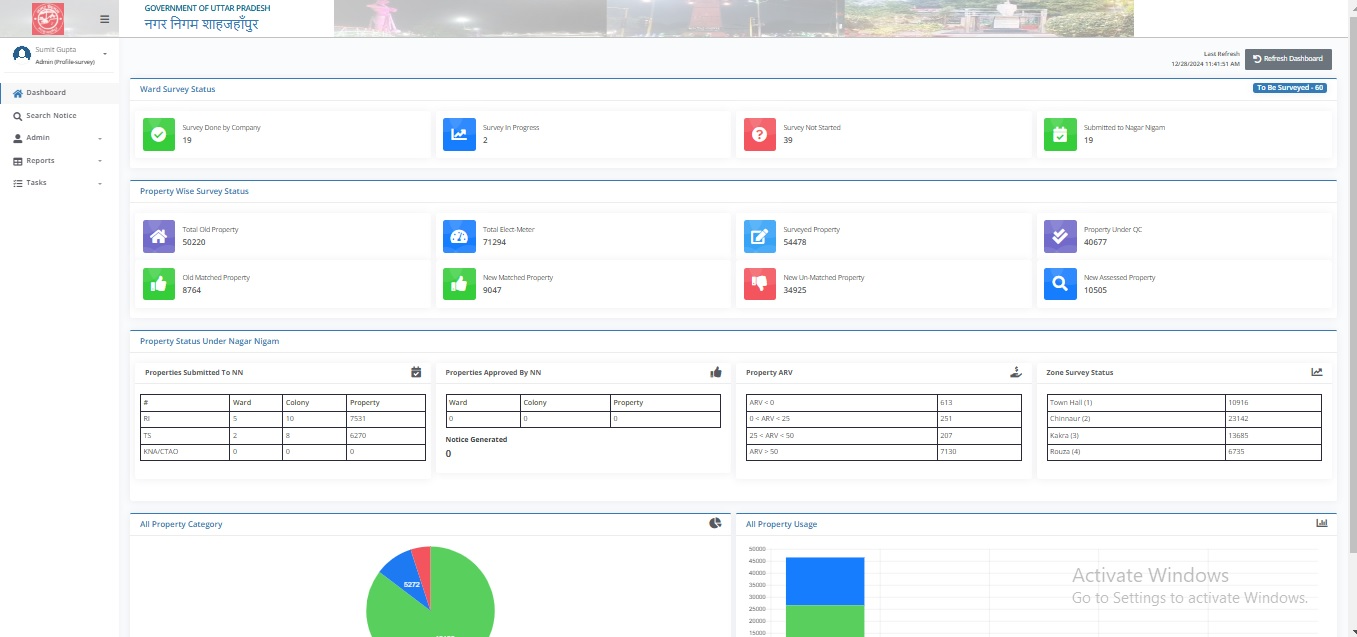Click the blue slice of the pie chart
This screenshot has height=637, width=1357.
pos(404,577)
